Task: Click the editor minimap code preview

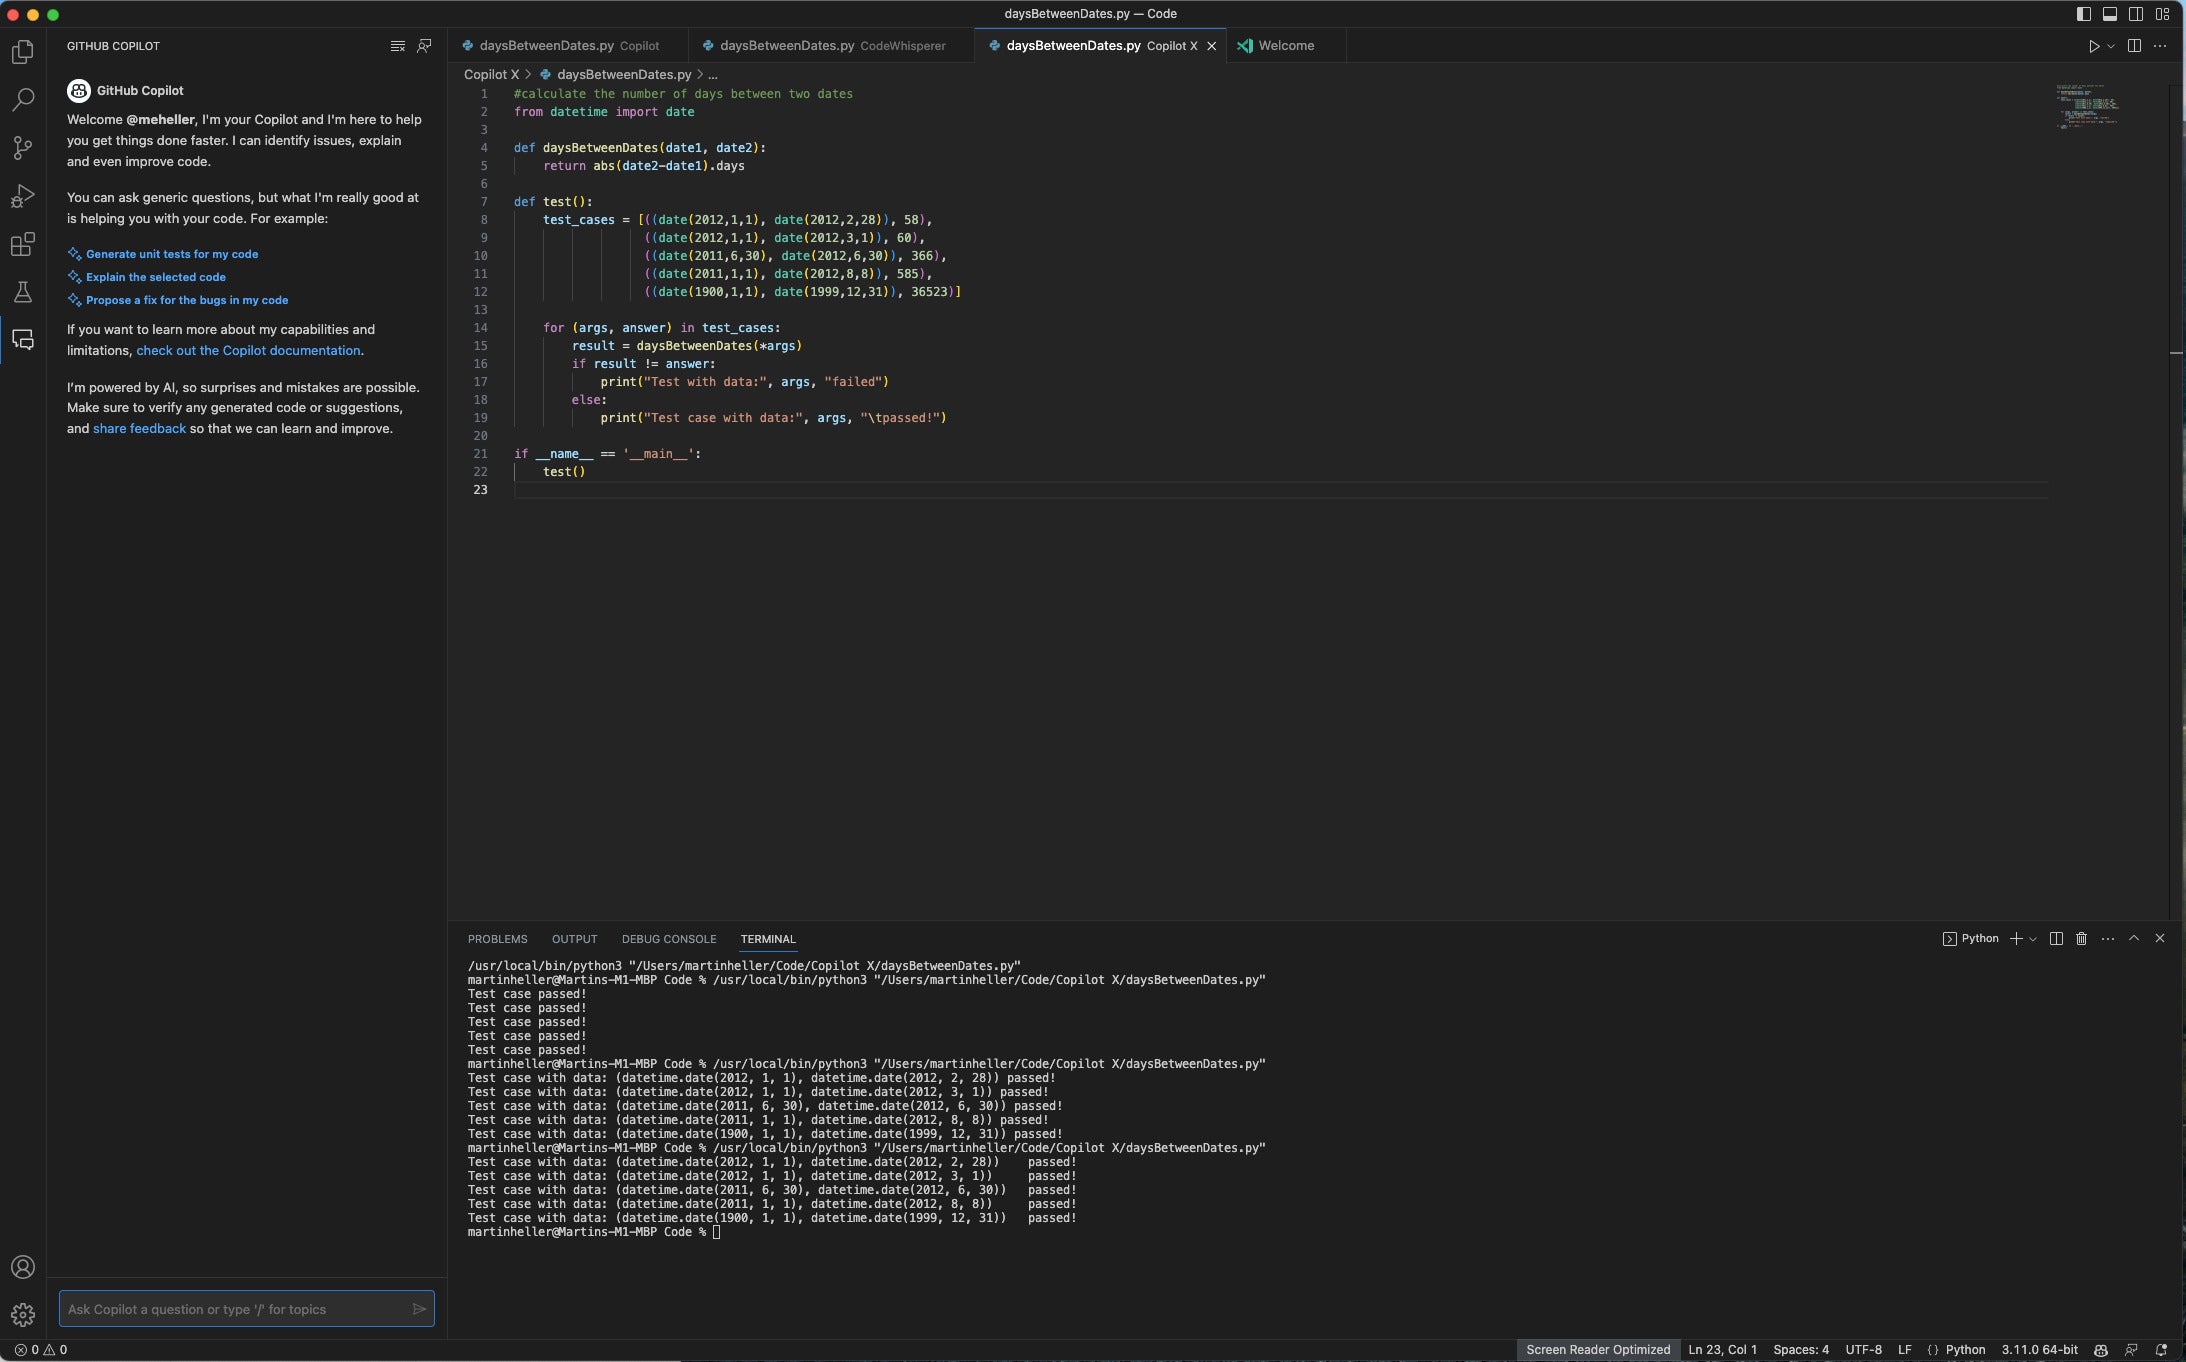Action: (2087, 106)
